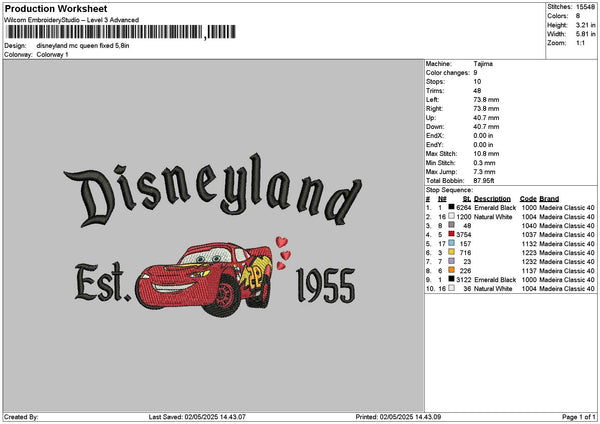Click the Last Saved timestamp in the footer

[x=197, y=417]
